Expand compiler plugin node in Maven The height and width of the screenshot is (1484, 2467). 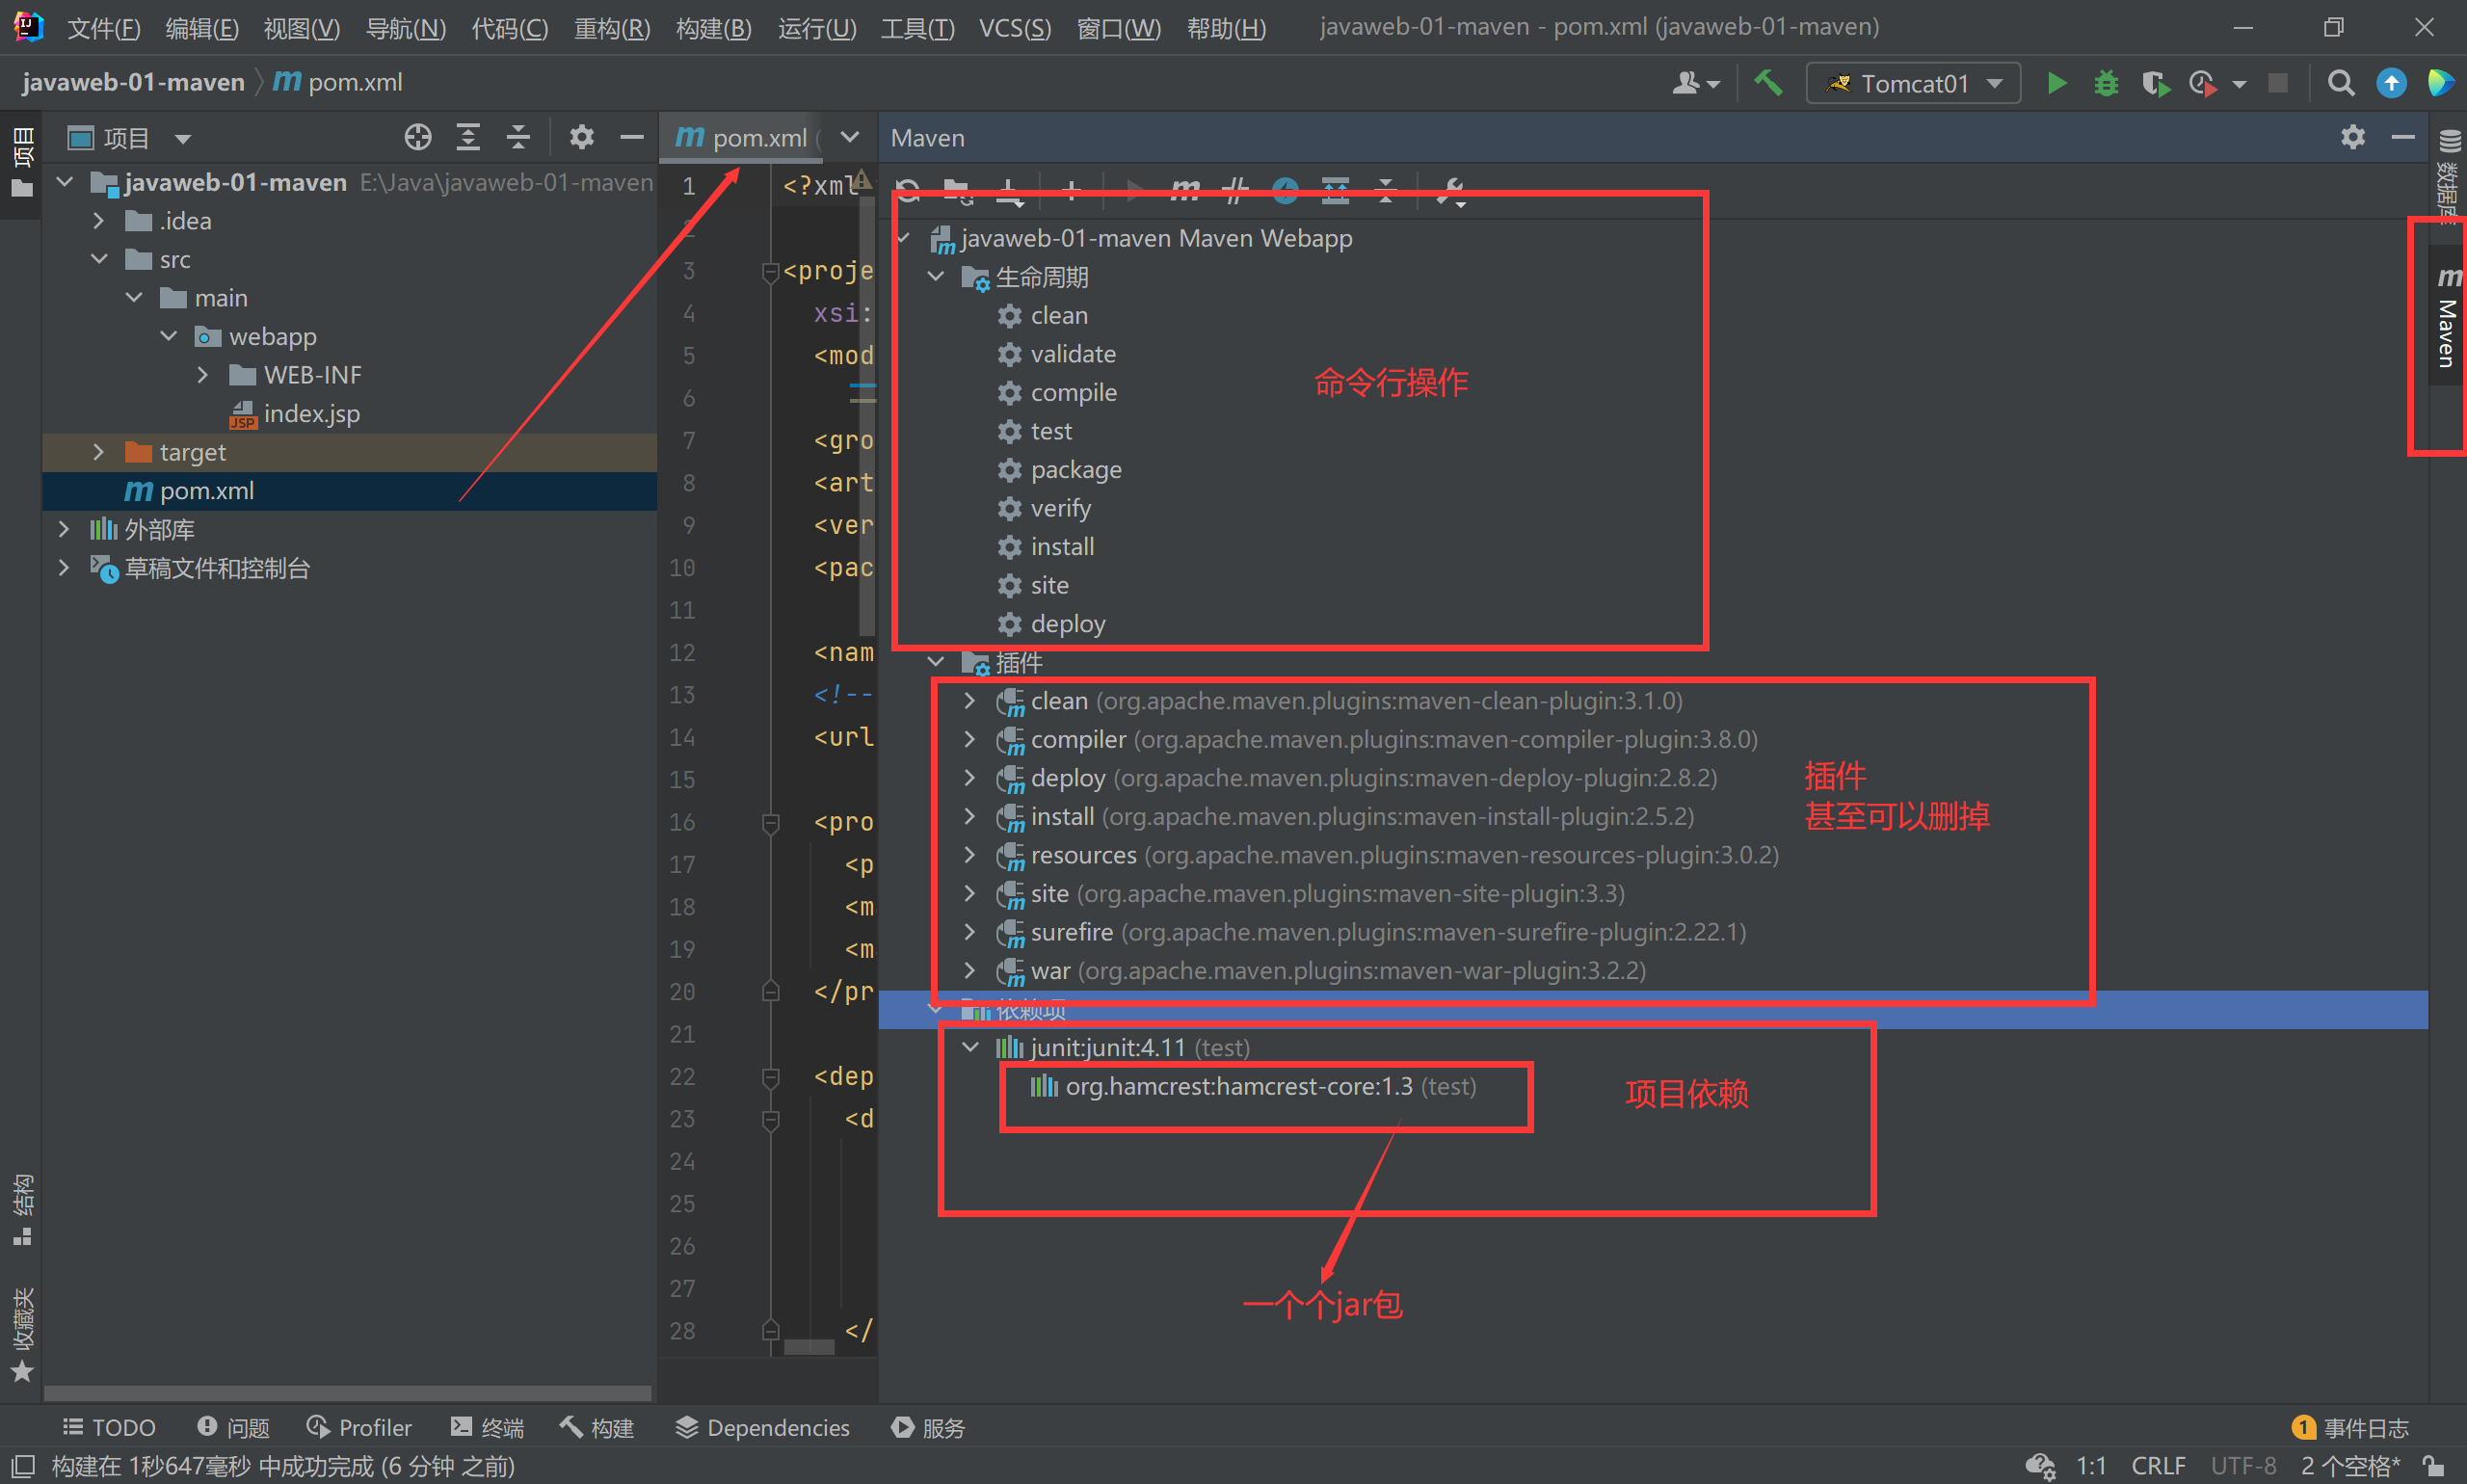click(969, 739)
